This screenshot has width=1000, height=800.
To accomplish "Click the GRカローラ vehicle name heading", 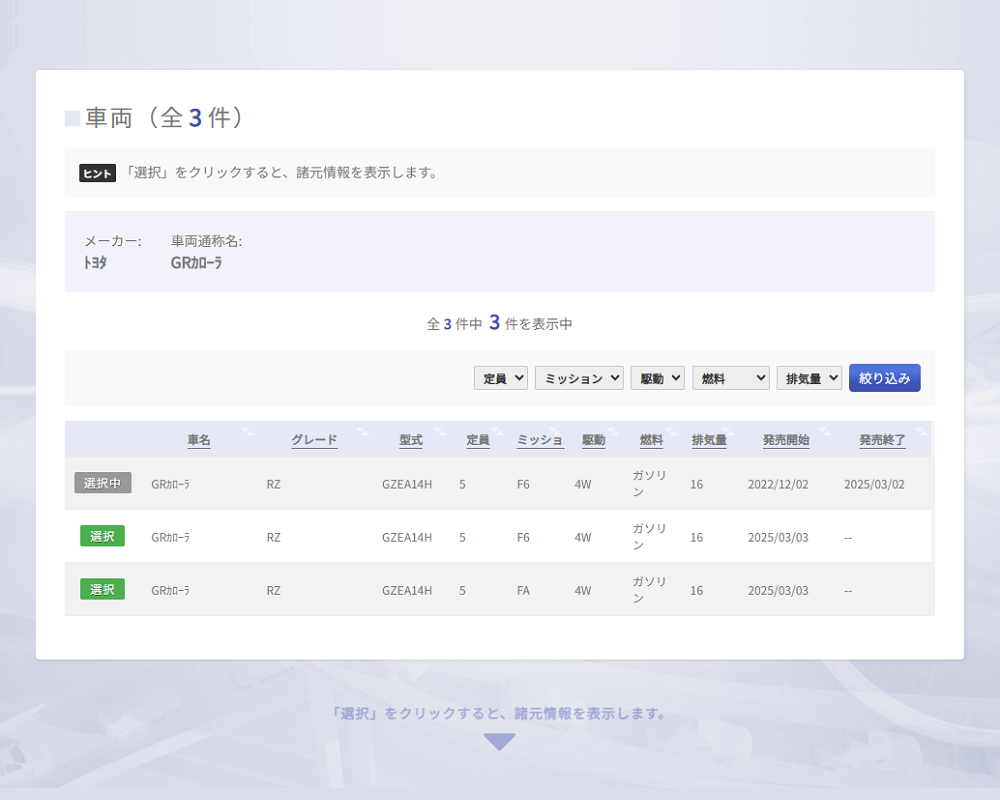I will tap(196, 263).
